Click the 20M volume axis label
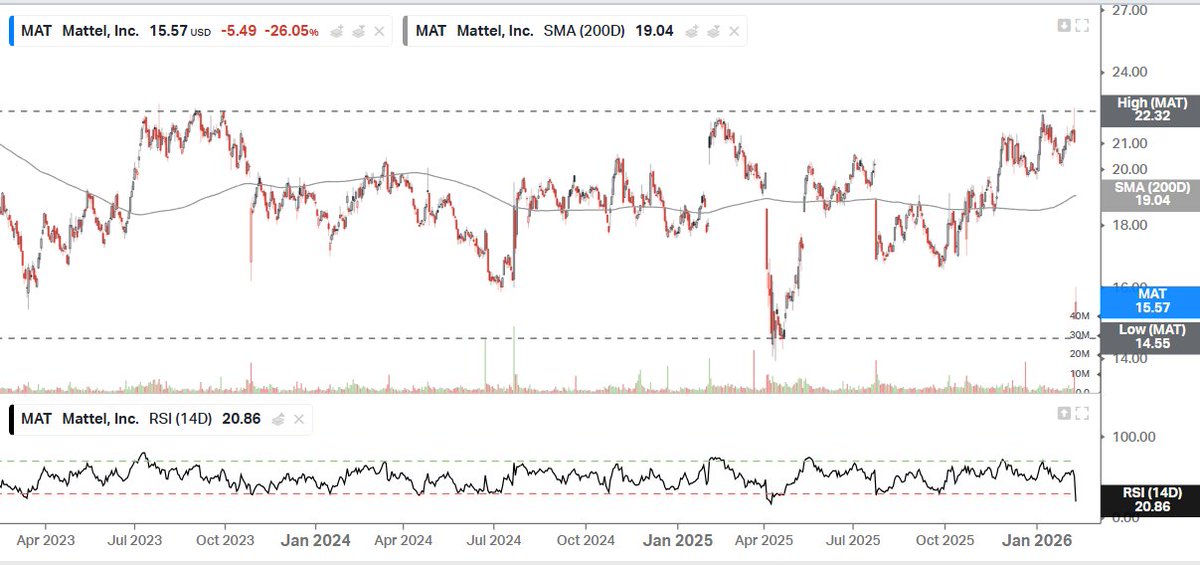Screen dimensions: 1200x565 [x=1079, y=354]
